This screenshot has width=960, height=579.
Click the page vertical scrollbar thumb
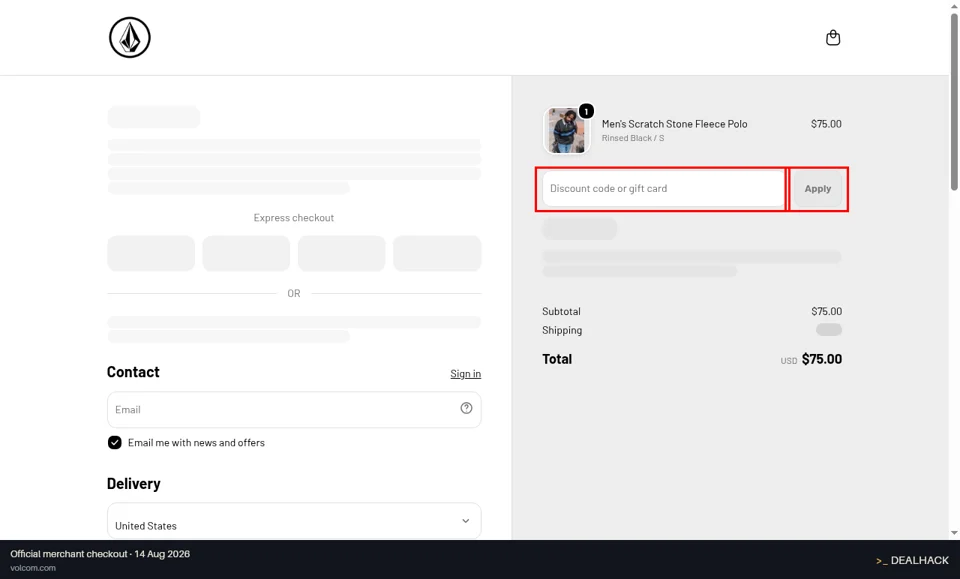(x=954, y=101)
